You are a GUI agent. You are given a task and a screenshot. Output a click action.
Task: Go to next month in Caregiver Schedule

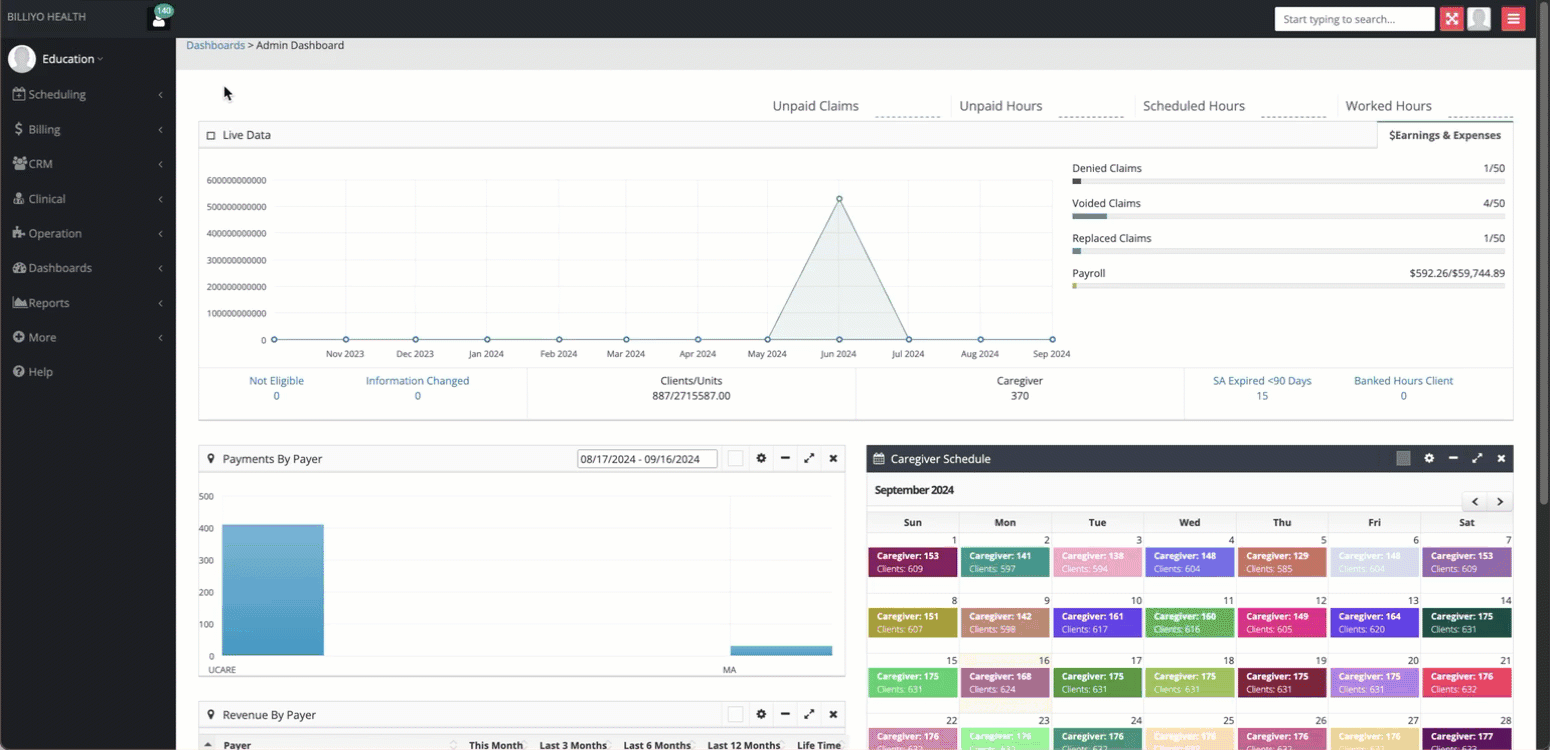[1499, 502]
